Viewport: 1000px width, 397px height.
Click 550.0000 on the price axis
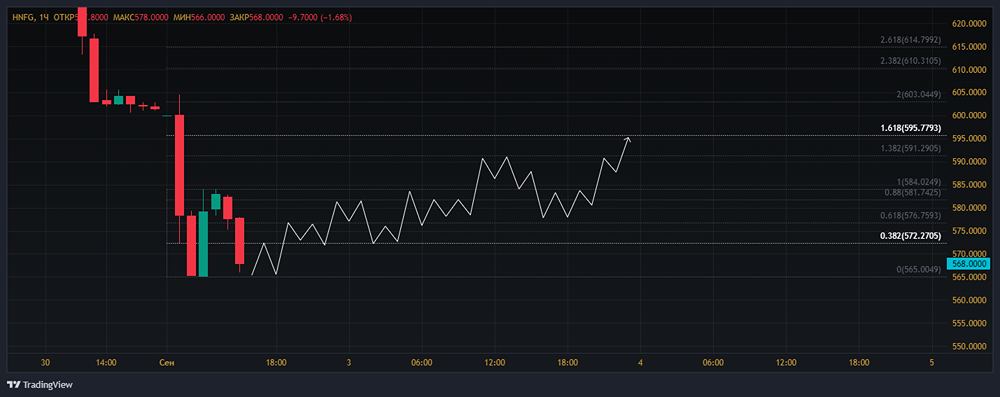tap(969, 347)
